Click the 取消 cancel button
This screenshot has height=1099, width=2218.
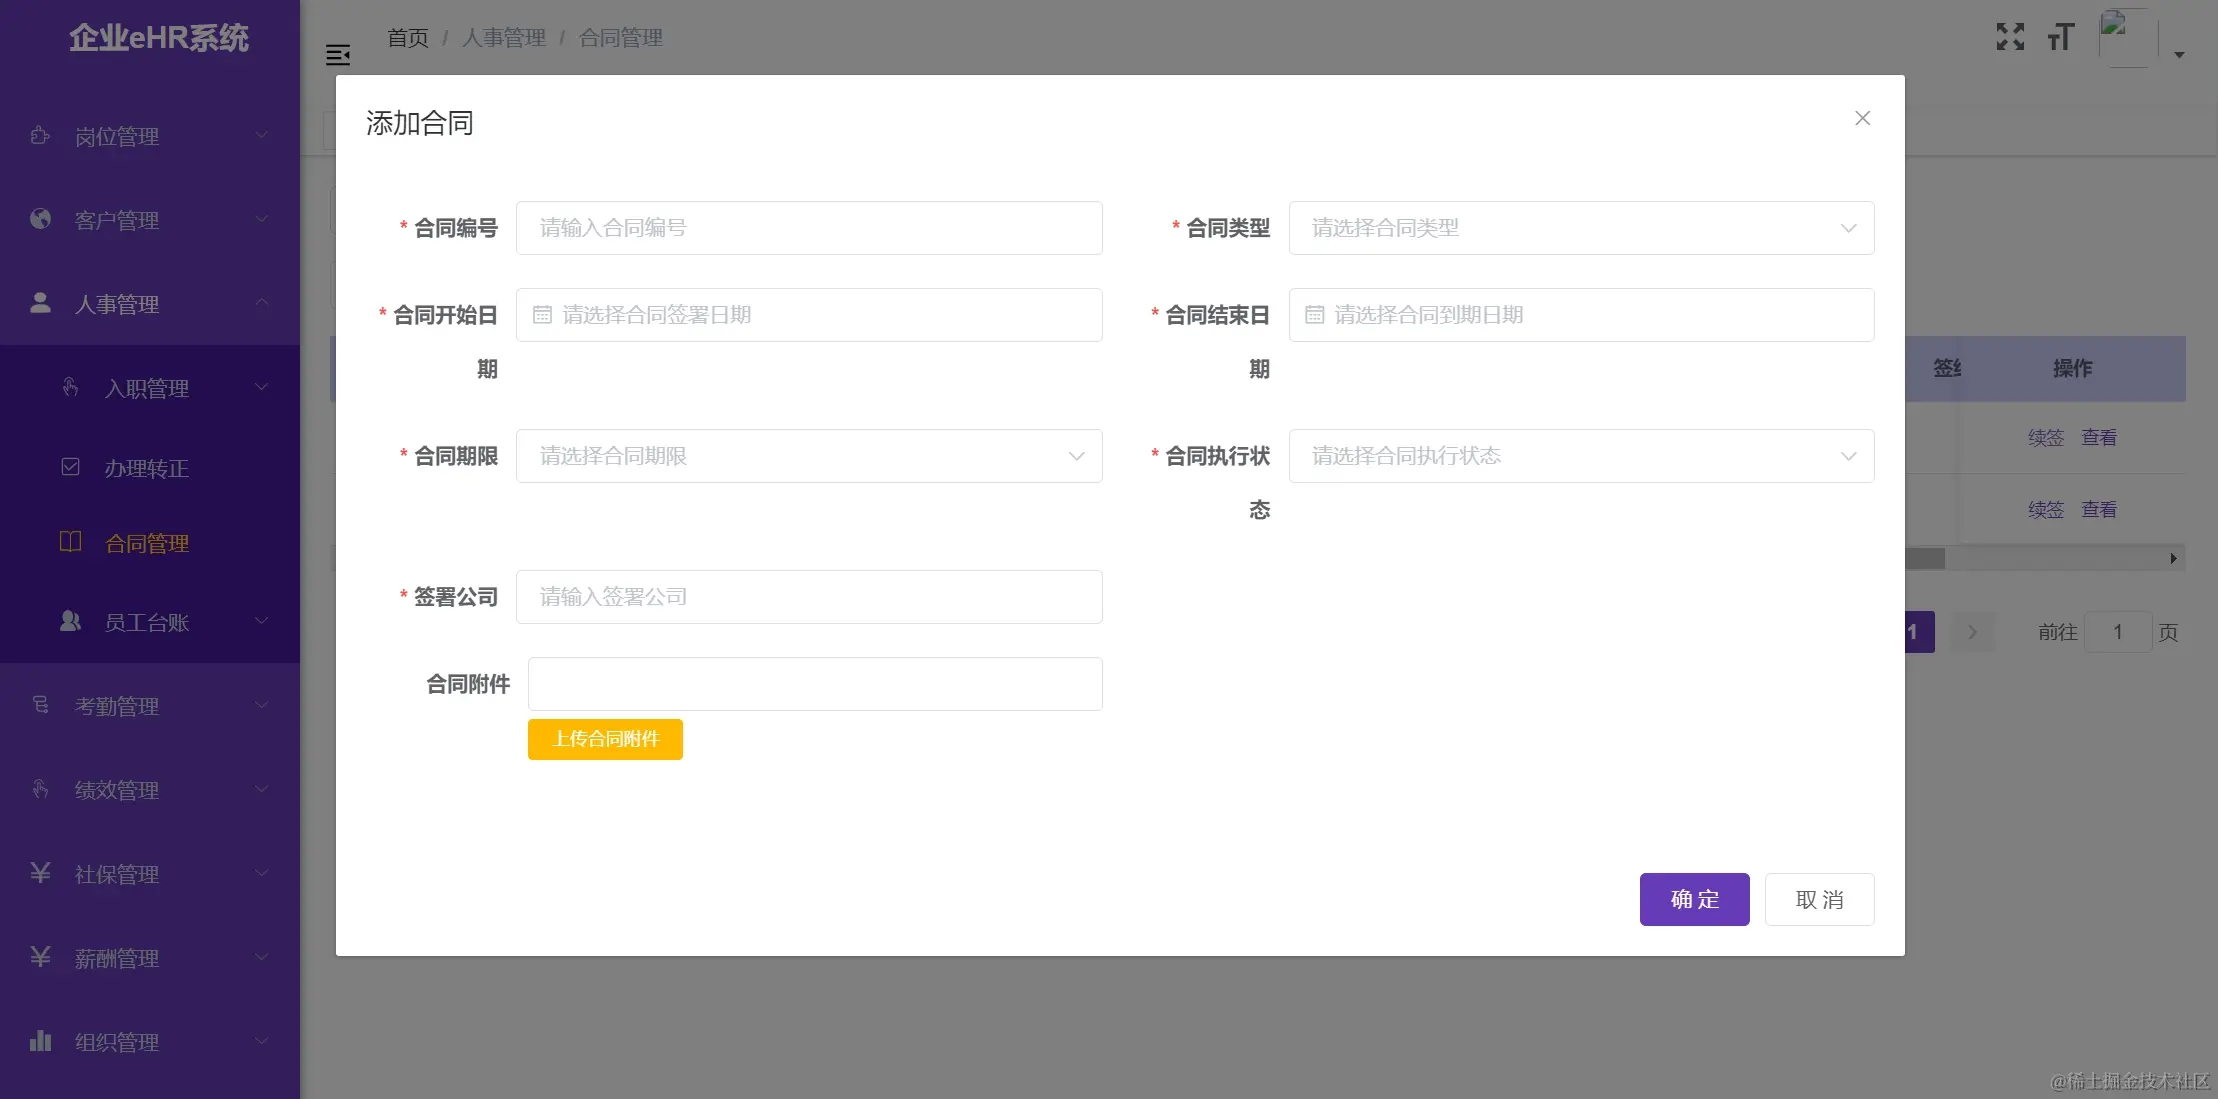1819,899
